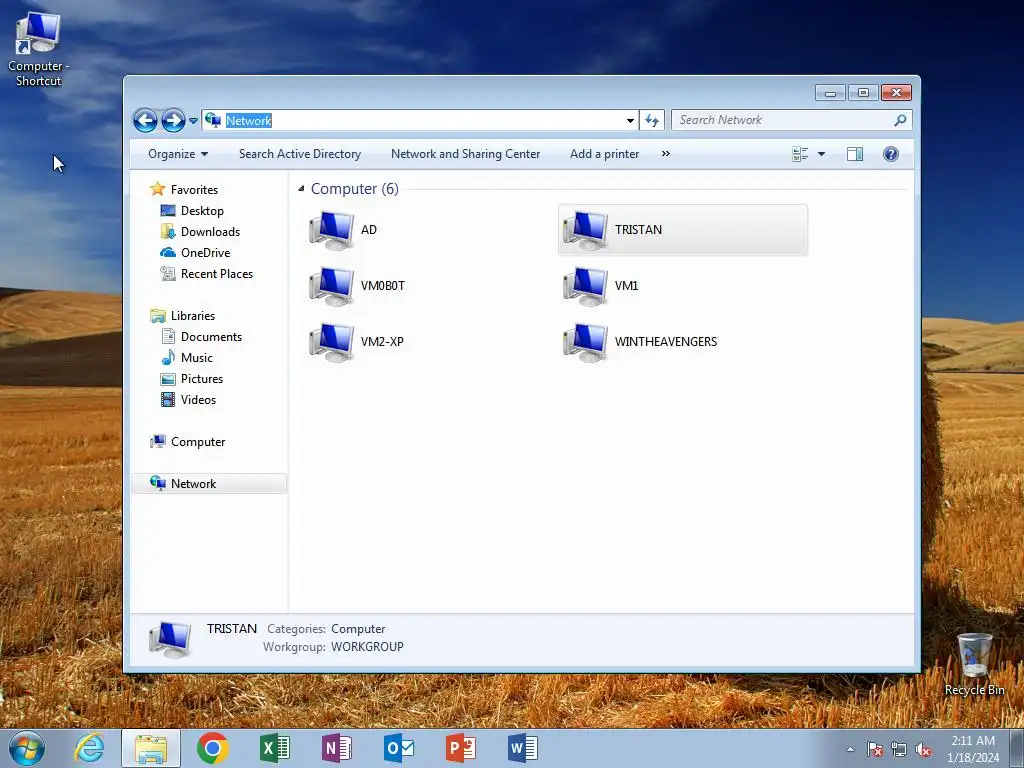The image size is (1024, 768).
Task: Open the Organize menu
Action: coord(178,154)
